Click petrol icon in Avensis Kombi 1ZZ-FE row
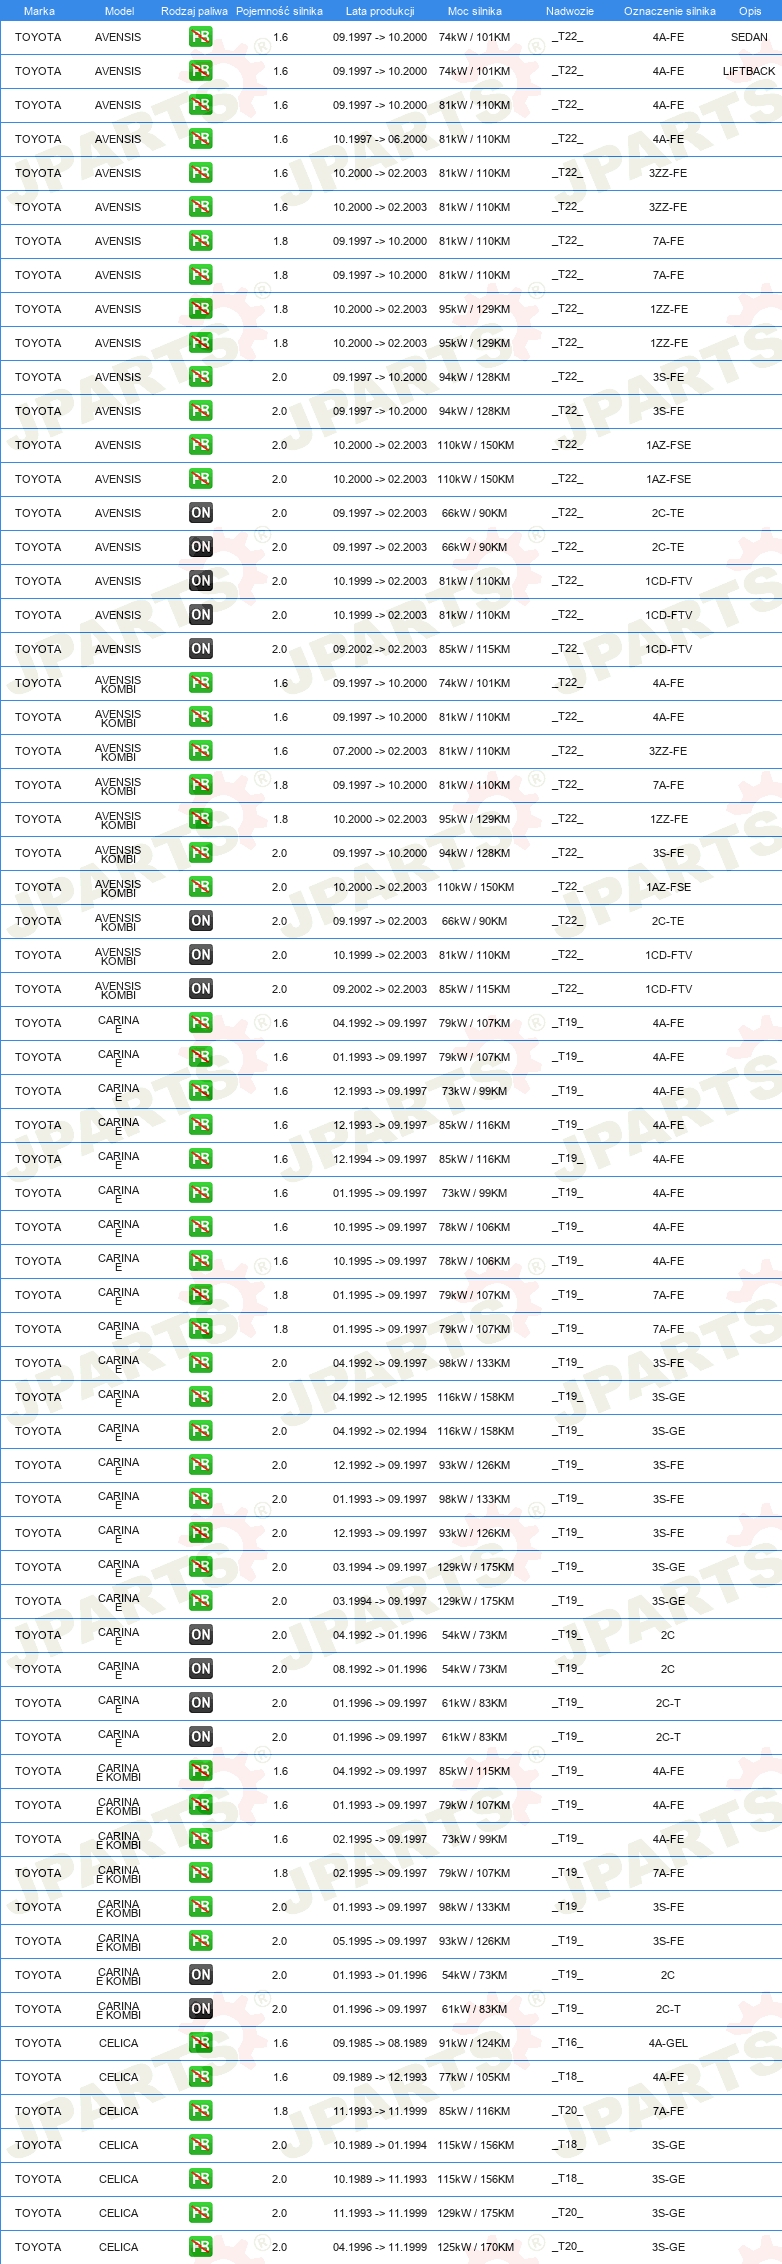782x2264 pixels. click(201, 819)
